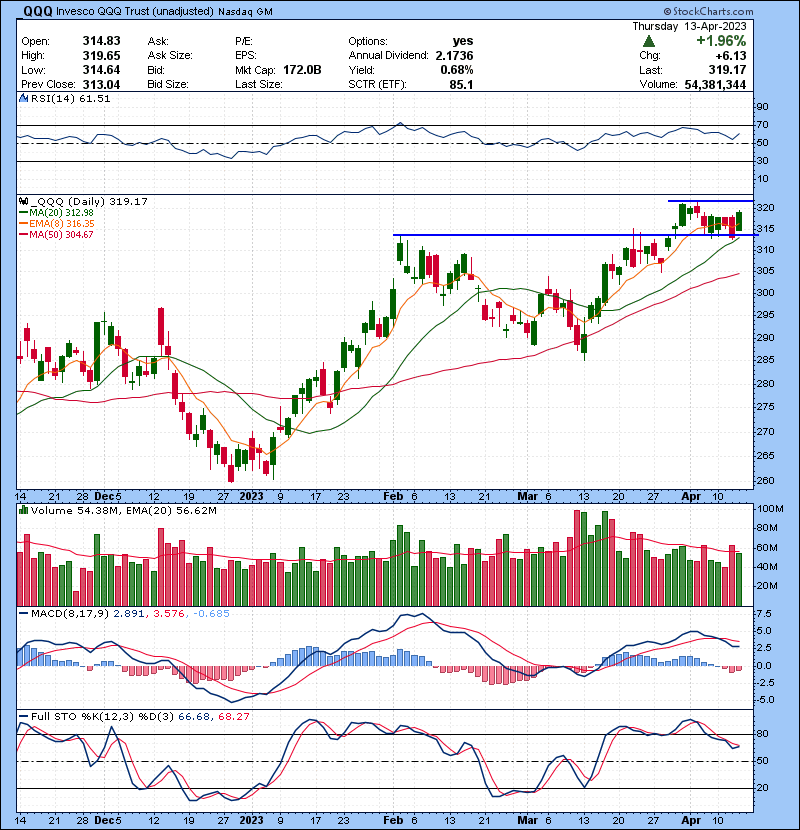Click the Open value '314.83'
The image size is (800, 830).
tap(101, 41)
